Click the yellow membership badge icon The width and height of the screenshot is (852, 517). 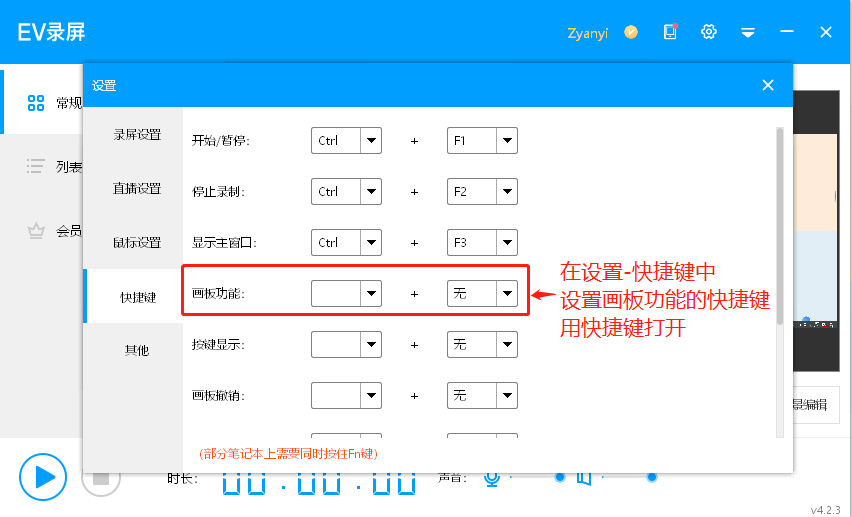coord(631,32)
